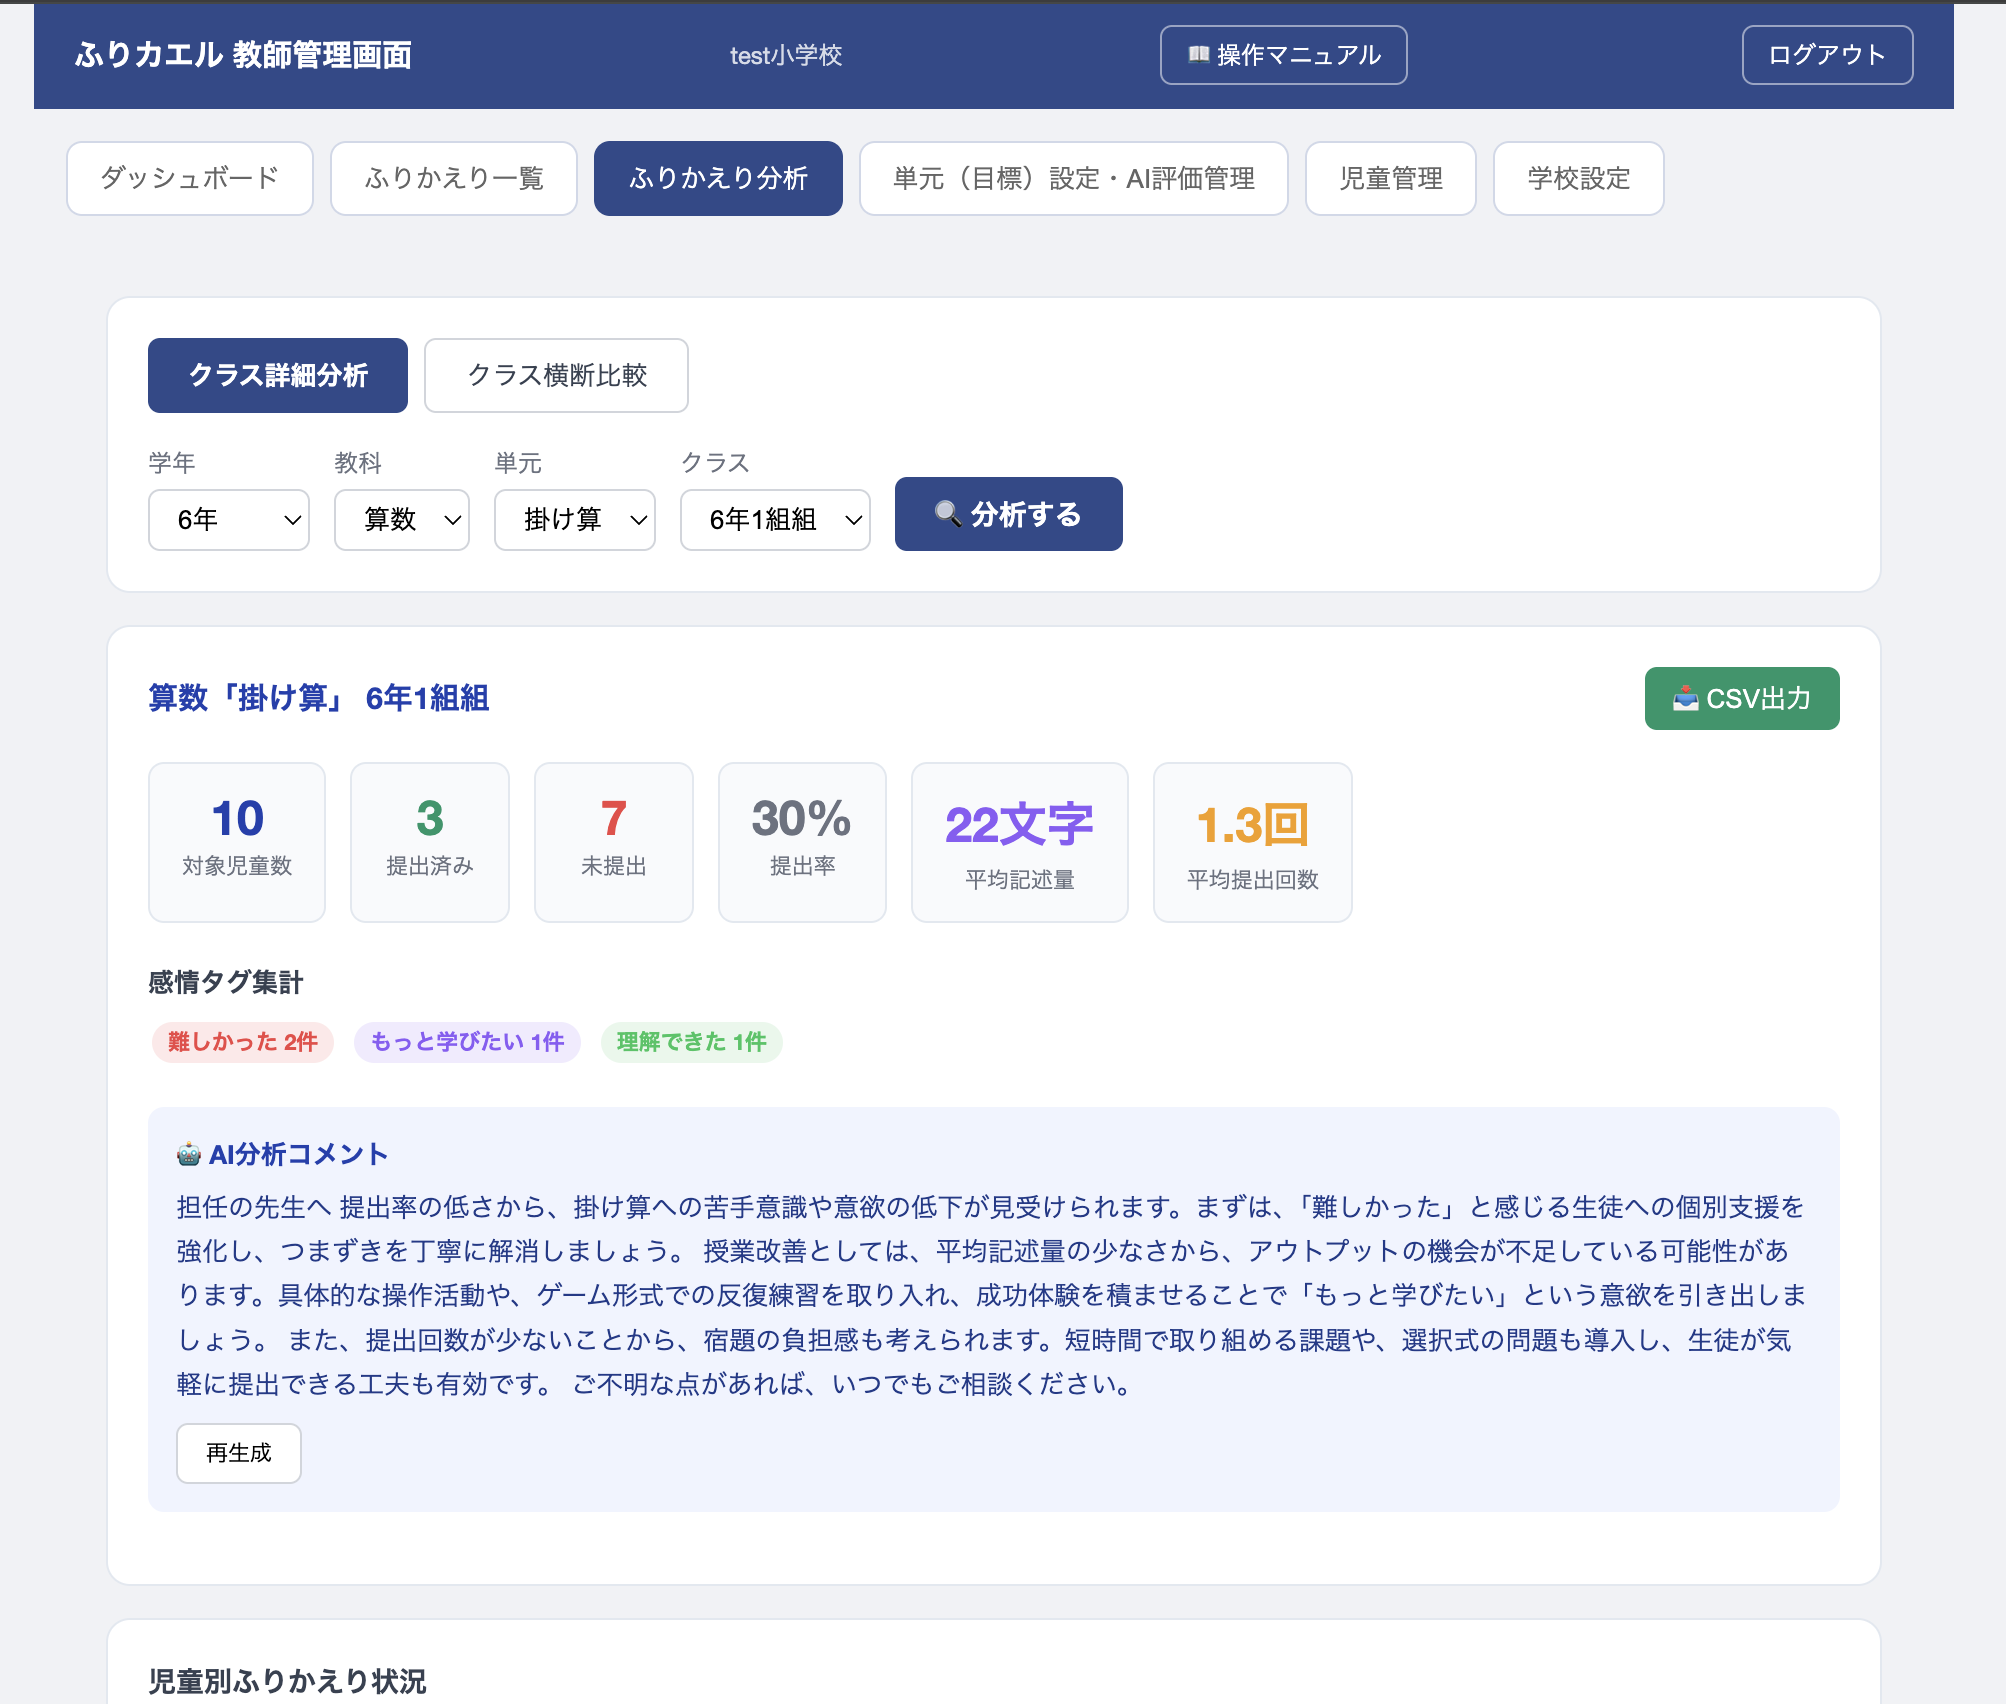
Task: Open the 教科 dropdown showing 算数
Action: click(402, 520)
